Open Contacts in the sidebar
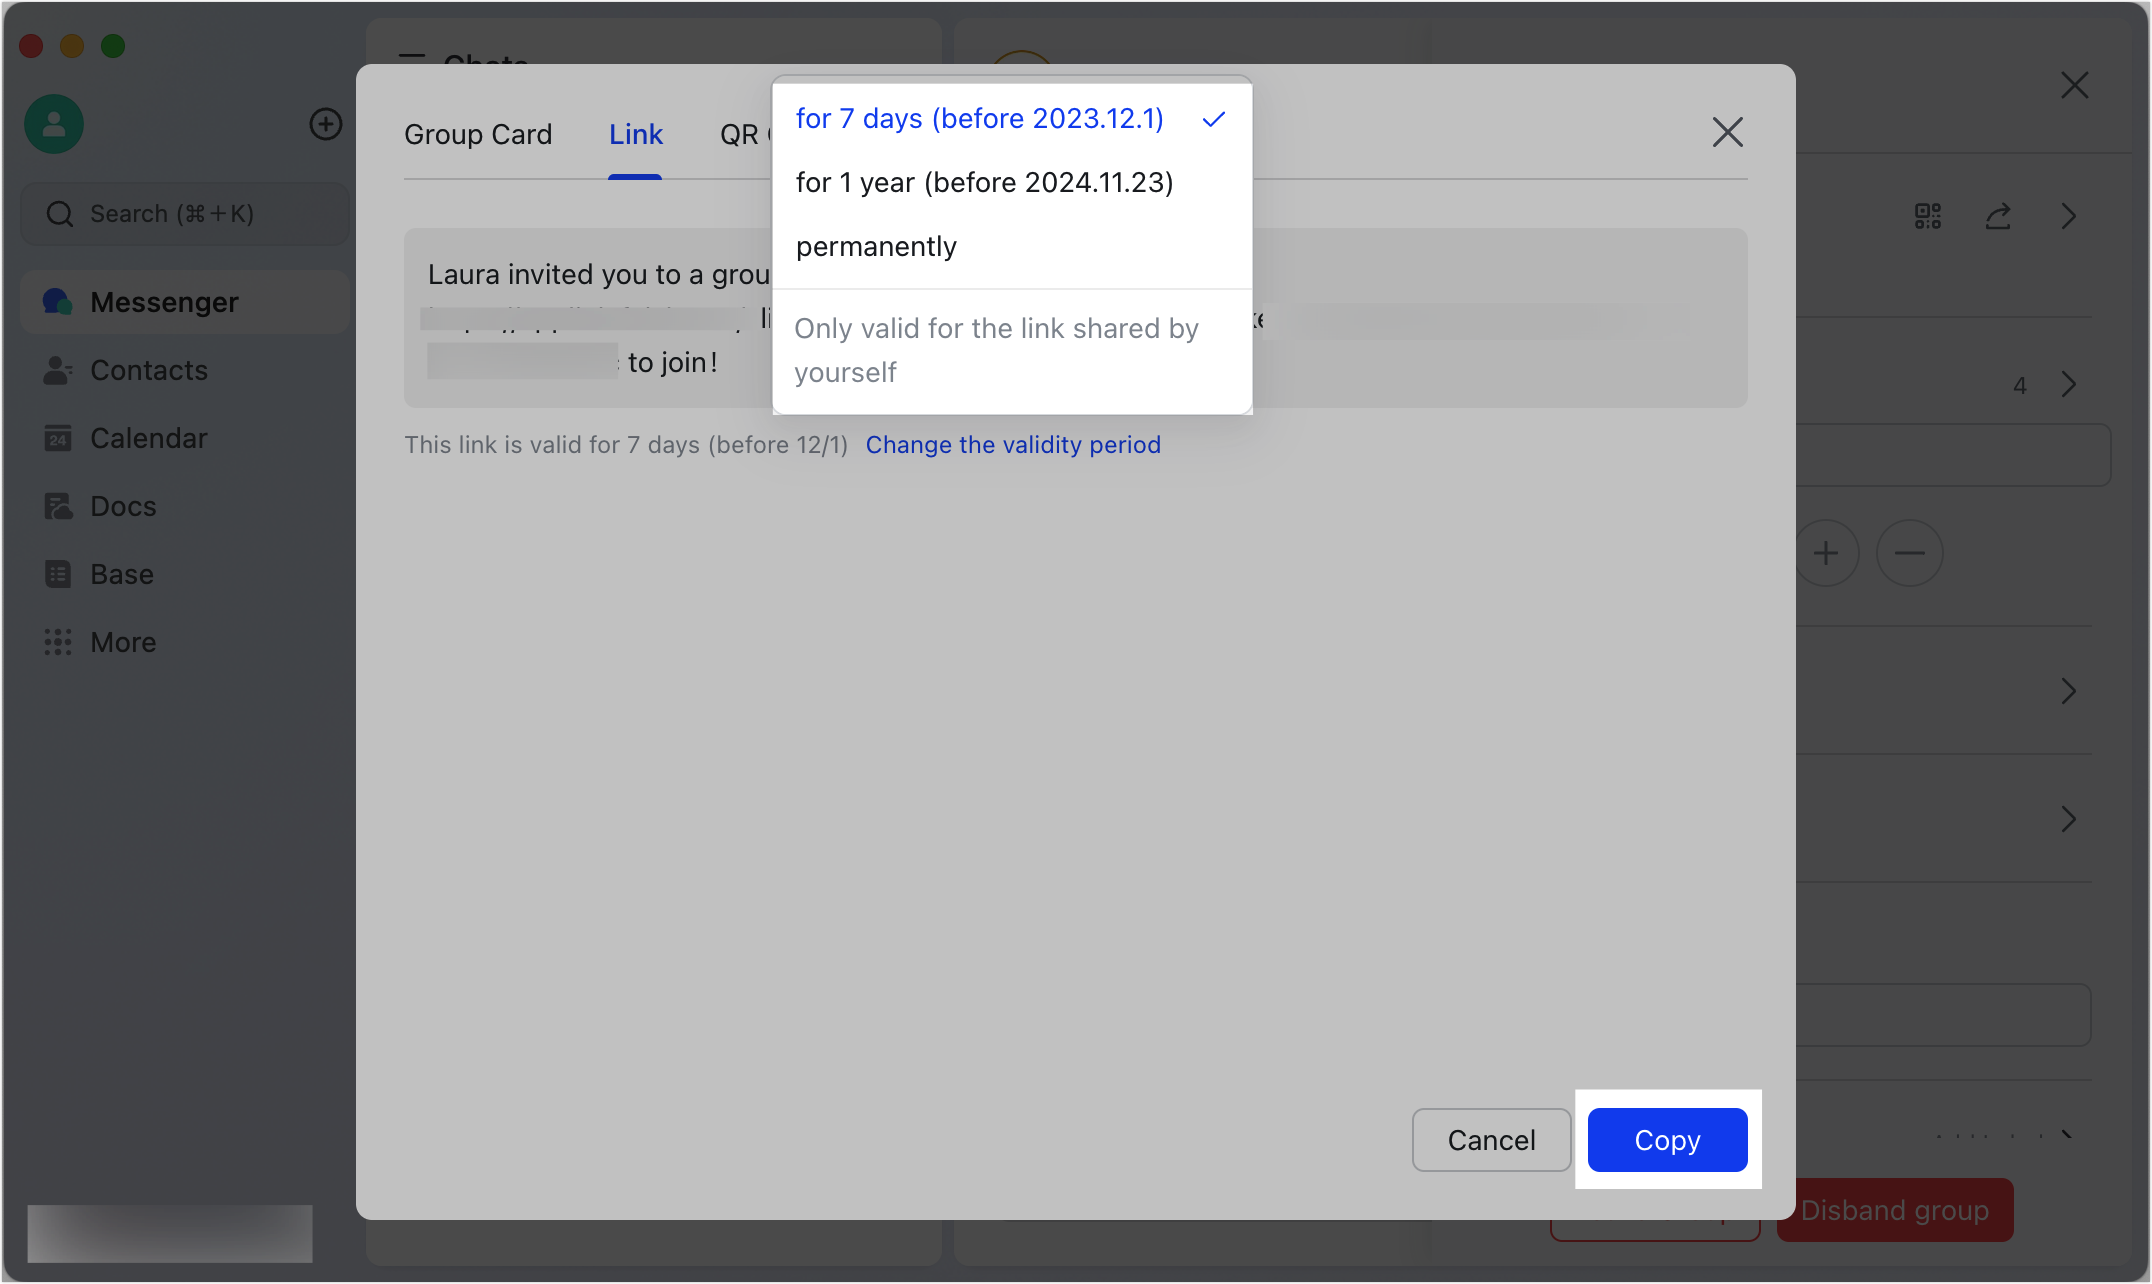 [x=185, y=370]
